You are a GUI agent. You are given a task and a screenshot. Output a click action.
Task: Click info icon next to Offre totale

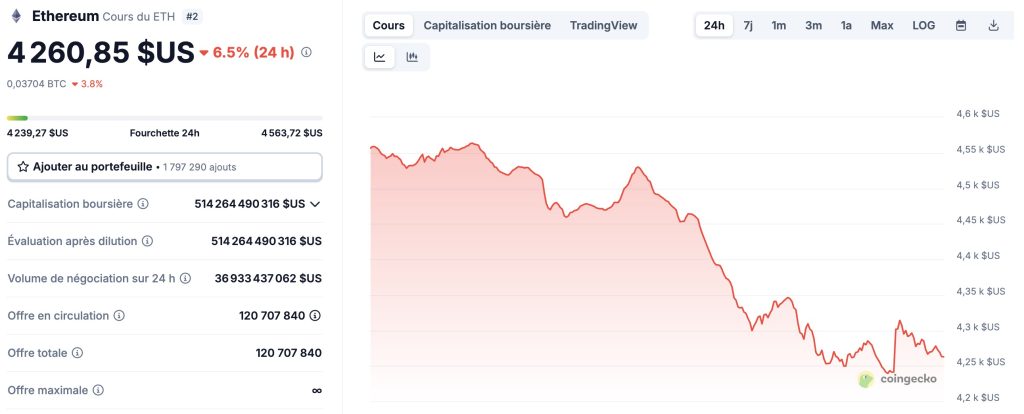click(77, 353)
